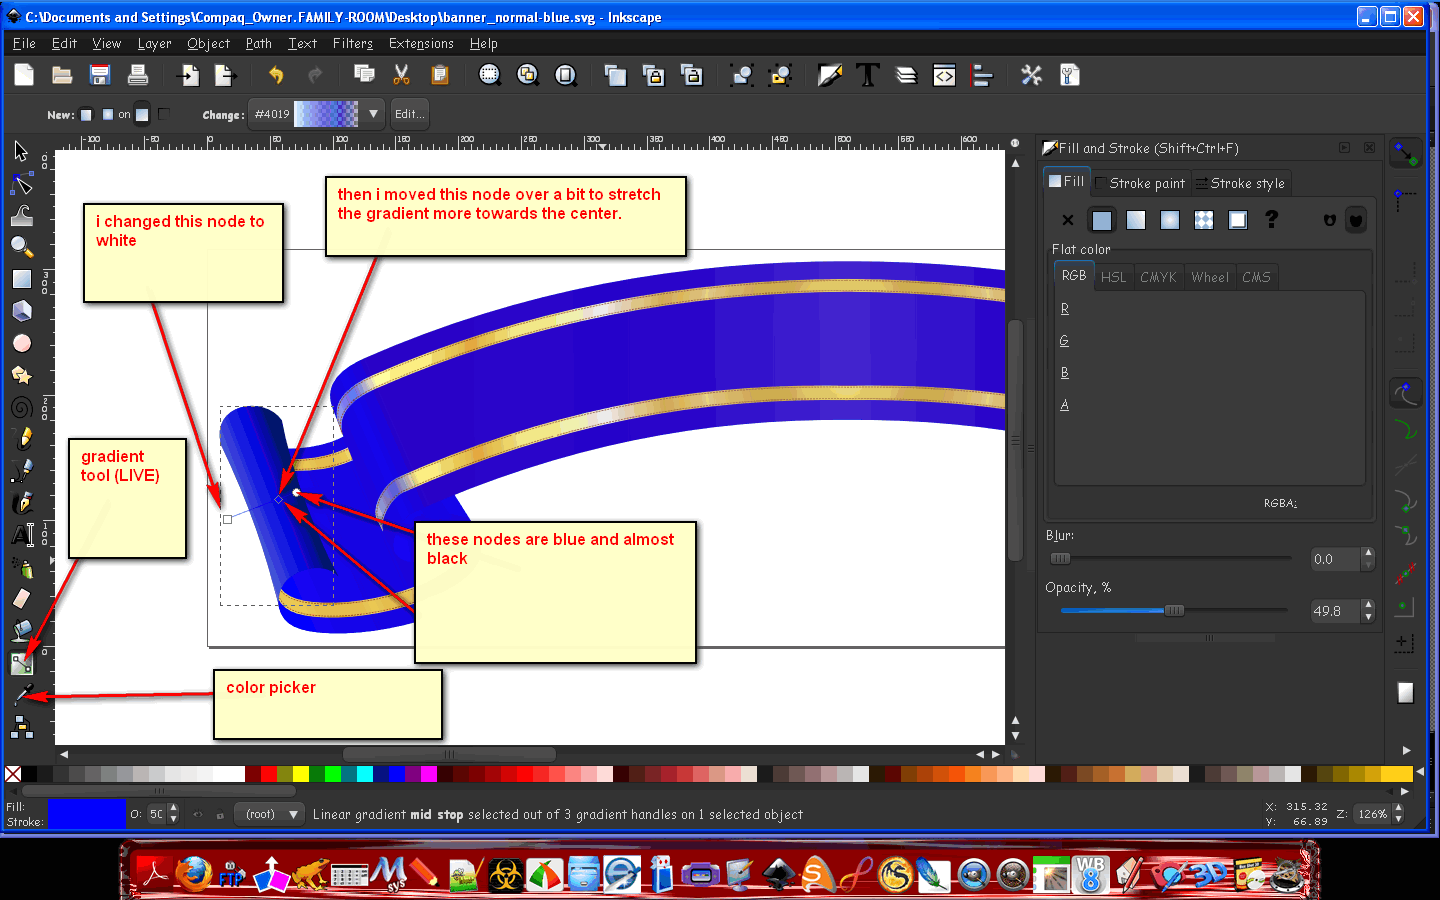Toggle create gradient on stroke

pyautogui.click(x=164, y=114)
